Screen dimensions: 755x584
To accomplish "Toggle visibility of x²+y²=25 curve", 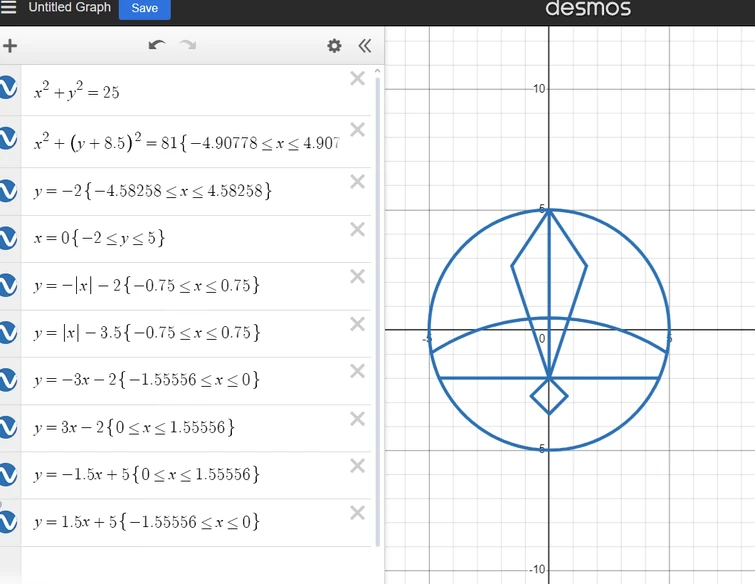I will tap(8, 88).
